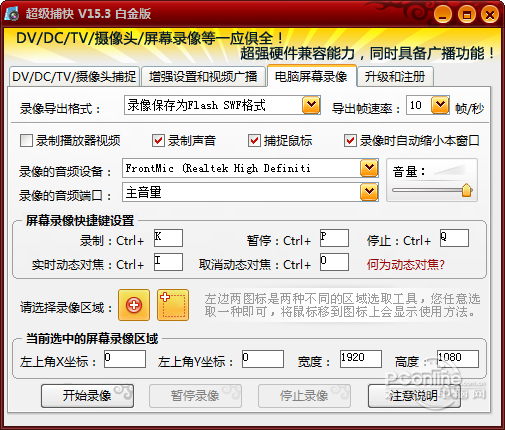Maximize the 超级捕快 window
The image size is (505, 430).
[467, 15]
